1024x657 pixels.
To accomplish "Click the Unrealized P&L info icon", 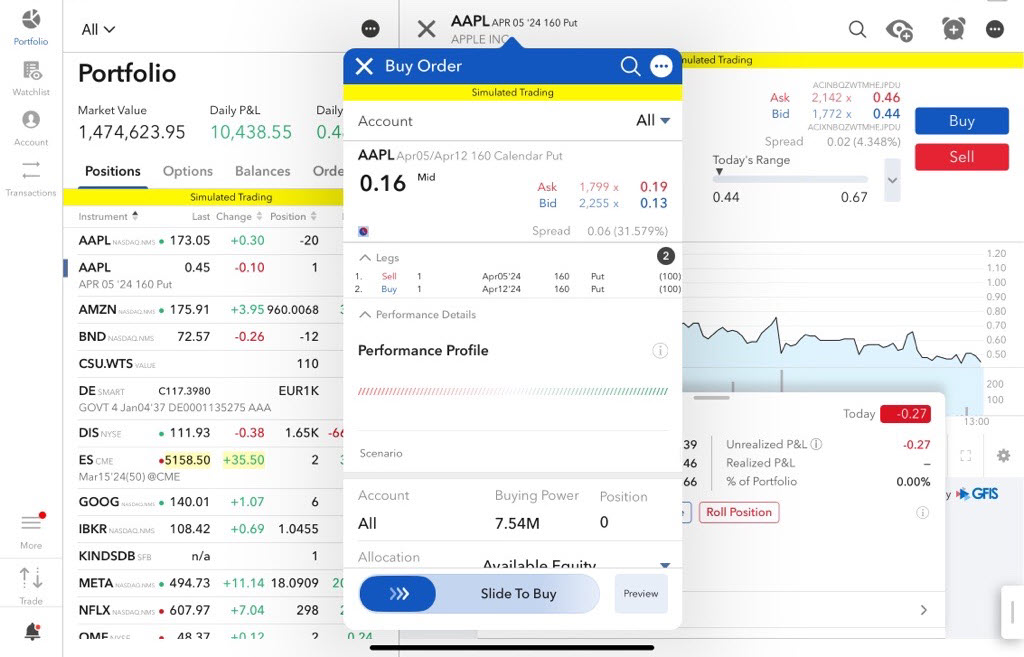I will tap(816, 444).
